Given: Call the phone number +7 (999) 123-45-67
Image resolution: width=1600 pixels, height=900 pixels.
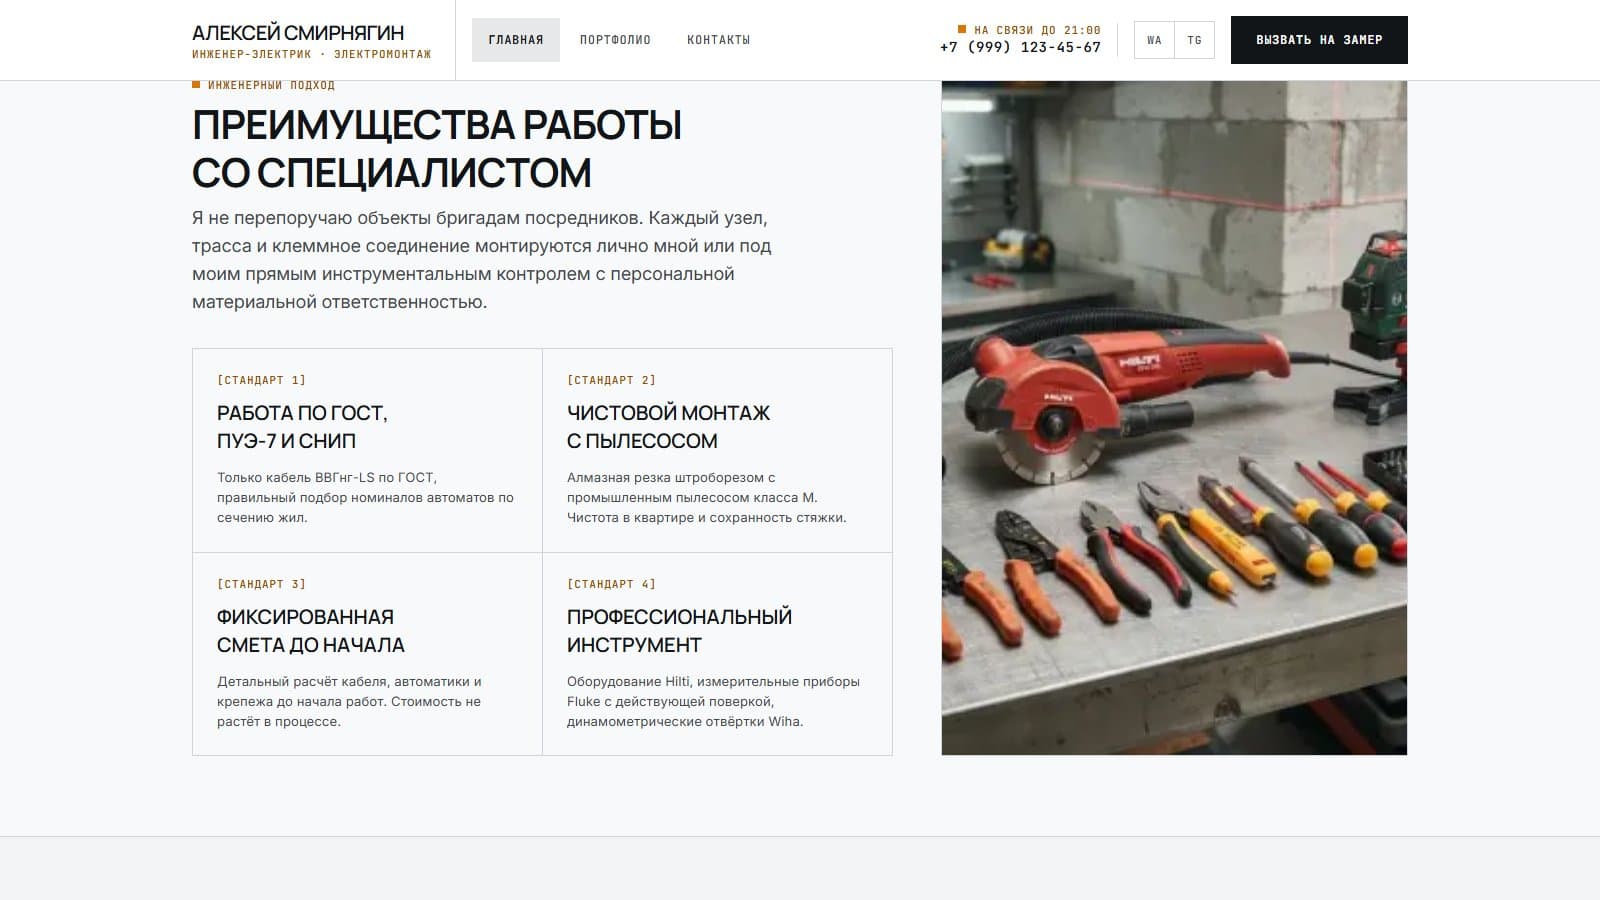Looking at the screenshot, I should click(1020, 47).
